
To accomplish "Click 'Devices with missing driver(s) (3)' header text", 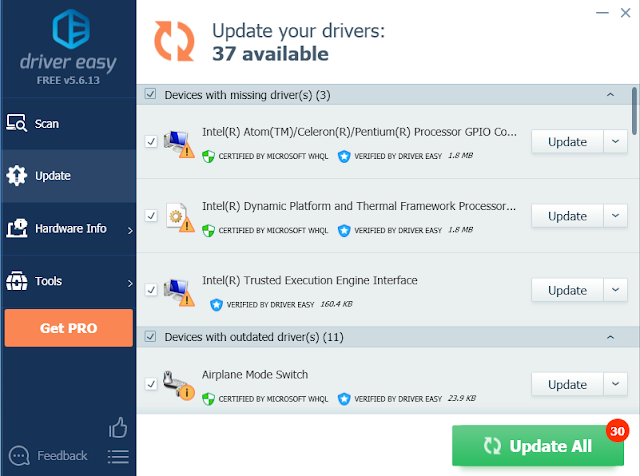I will [x=247, y=95].
